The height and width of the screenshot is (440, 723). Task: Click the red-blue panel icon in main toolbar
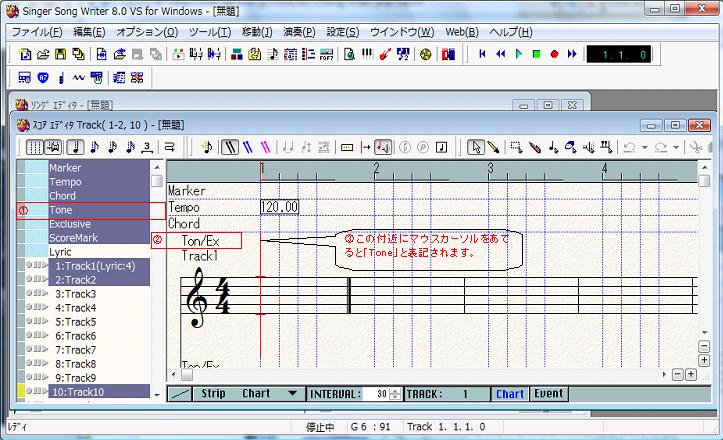point(448,54)
